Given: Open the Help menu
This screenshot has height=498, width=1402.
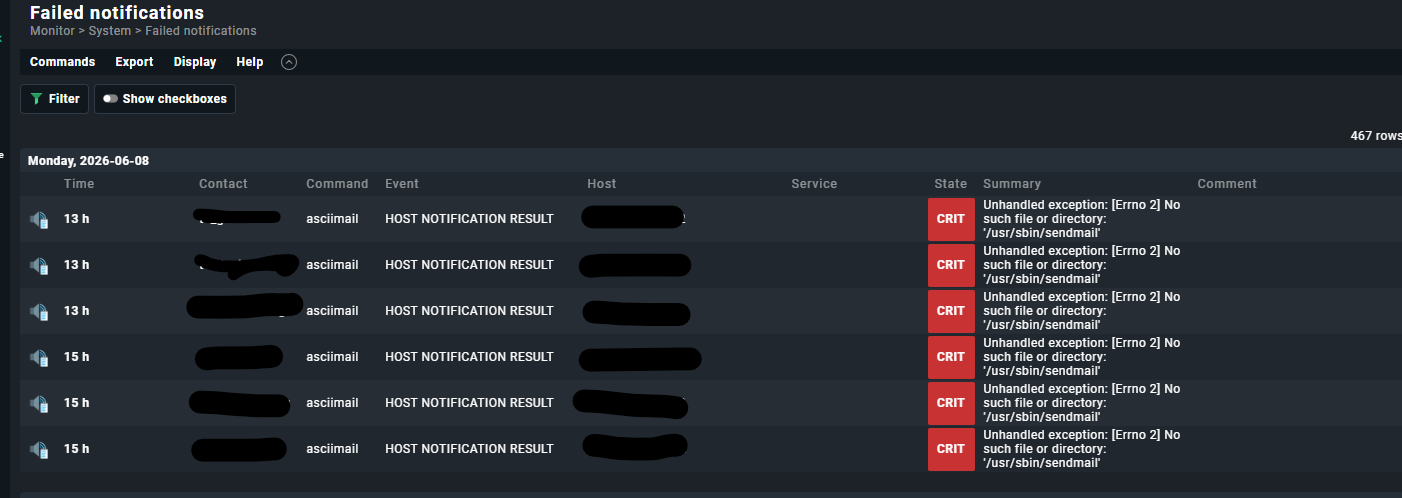Looking at the screenshot, I should pyautogui.click(x=250, y=62).
